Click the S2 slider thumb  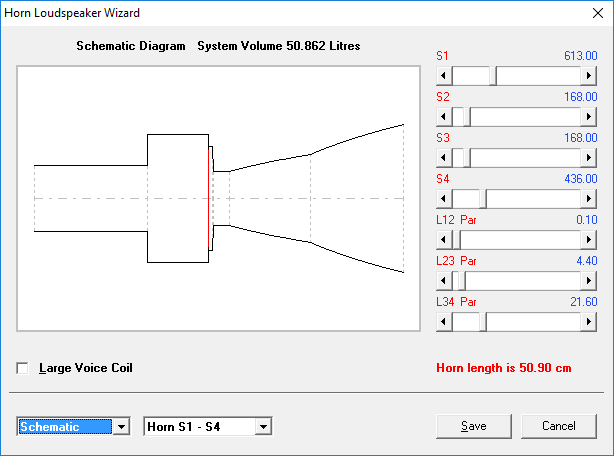point(467,117)
